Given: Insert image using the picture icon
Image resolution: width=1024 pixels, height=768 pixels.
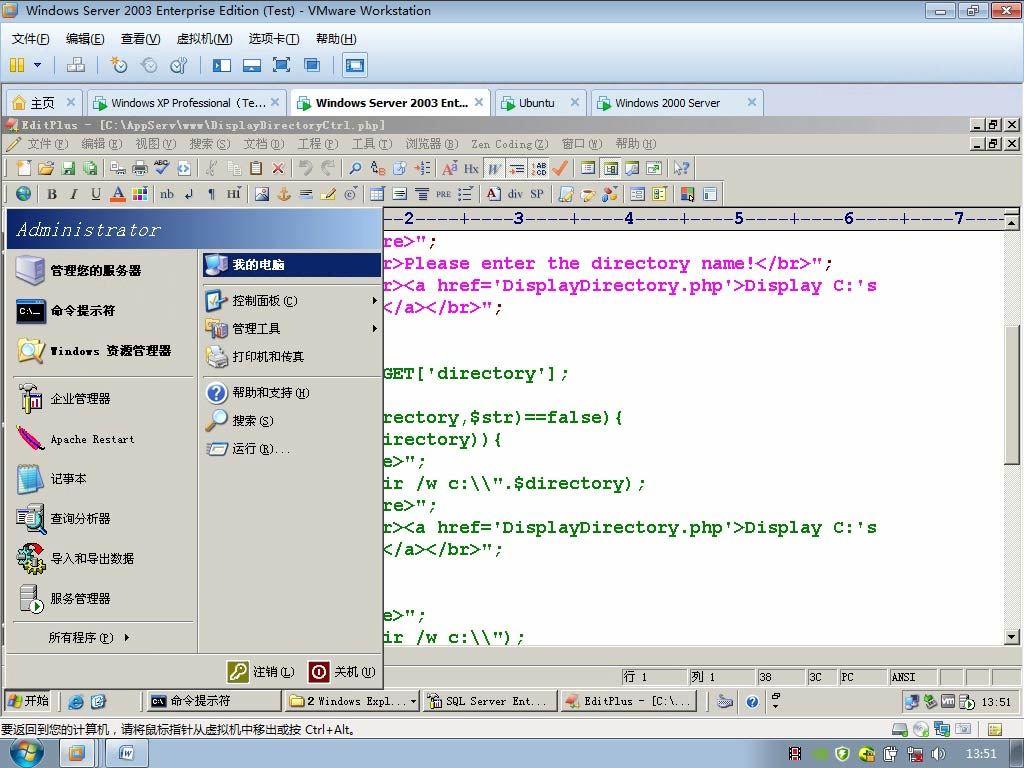Looking at the screenshot, I should pos(262,194).
